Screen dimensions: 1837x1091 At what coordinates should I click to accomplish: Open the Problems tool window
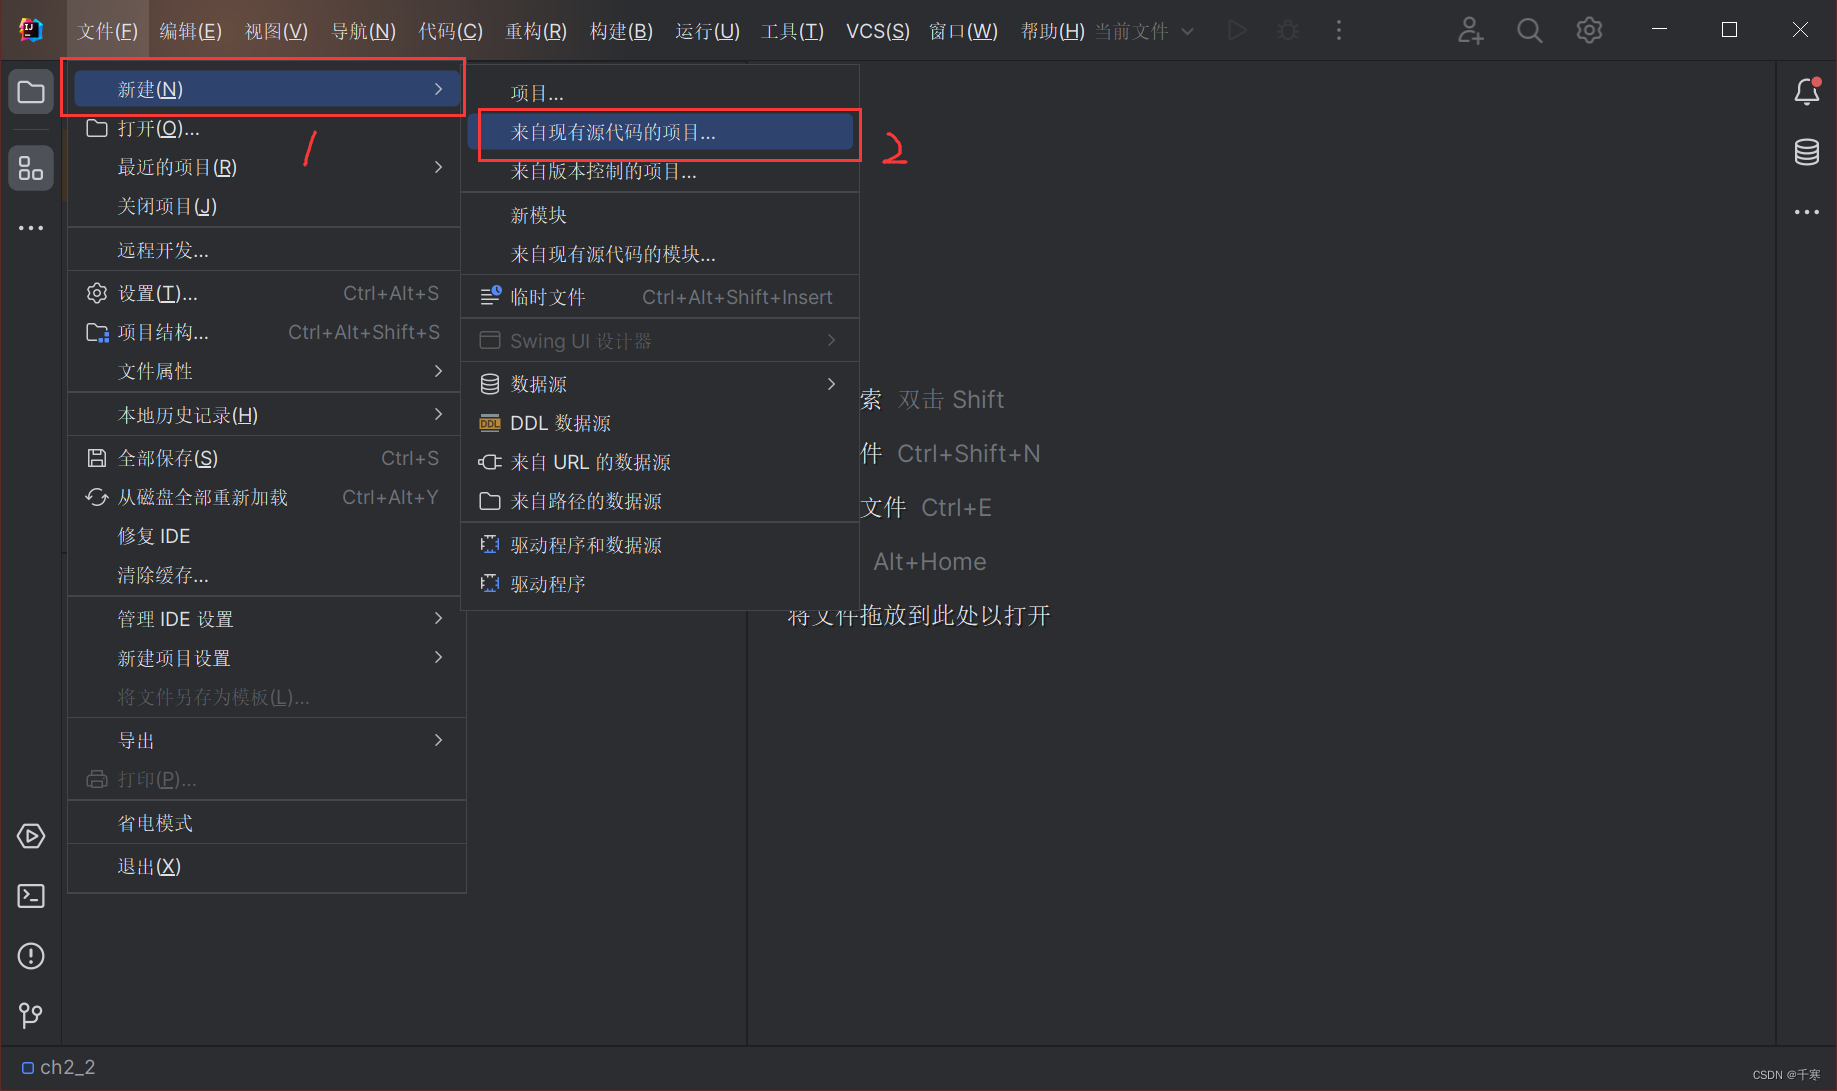coord(30,956)
